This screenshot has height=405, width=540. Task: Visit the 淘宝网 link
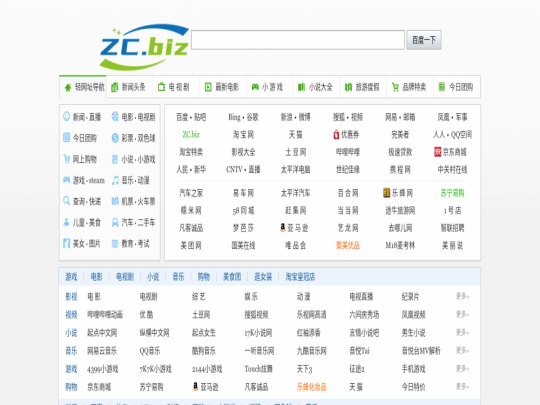[x=243, y=135]
